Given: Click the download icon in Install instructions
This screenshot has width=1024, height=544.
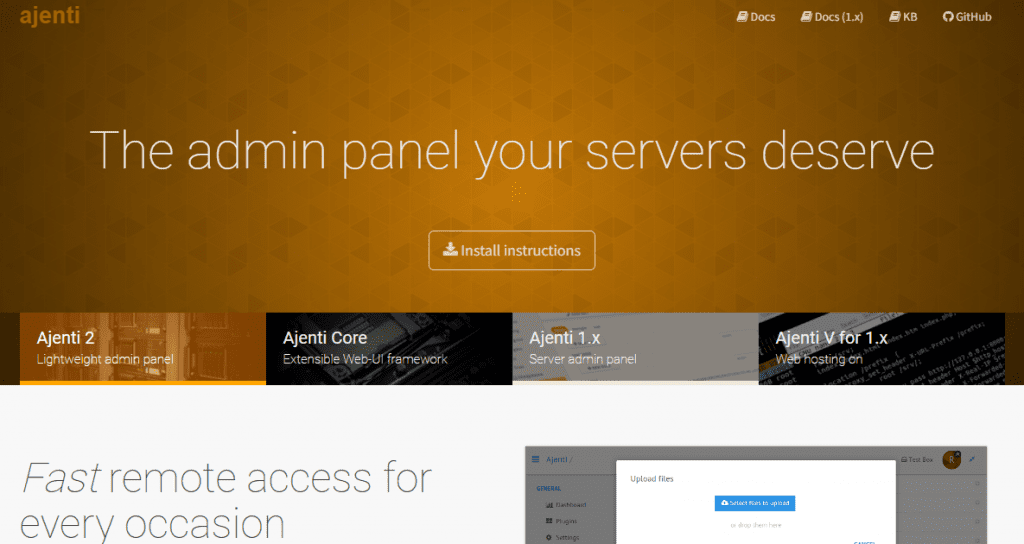Looking at the screenshot, I should (450, 249).
